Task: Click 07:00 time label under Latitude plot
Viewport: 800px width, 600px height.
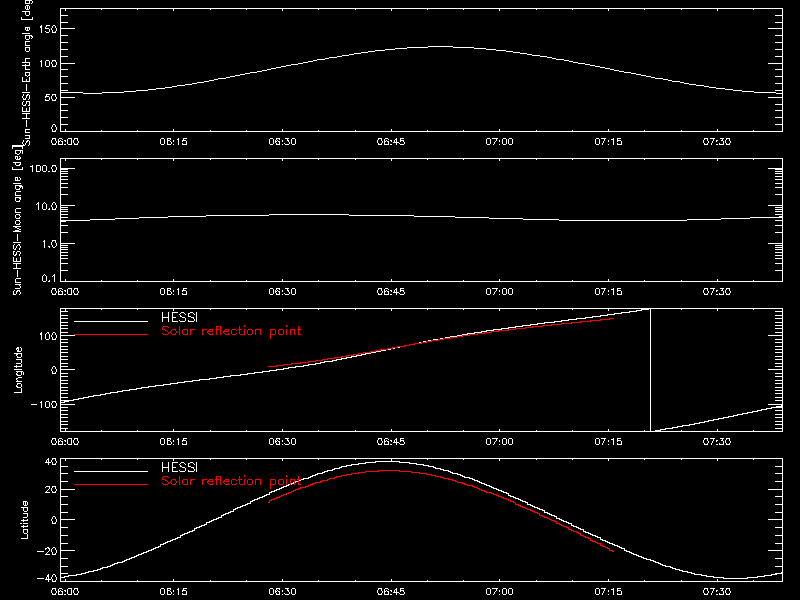Action: click(x=499, y=591)
